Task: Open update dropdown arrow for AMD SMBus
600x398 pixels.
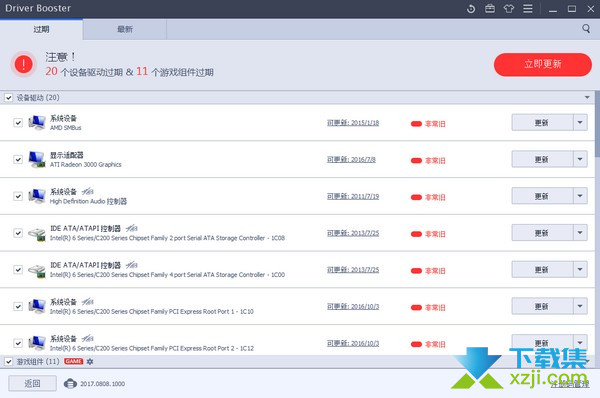Action: tap(580, 122)
